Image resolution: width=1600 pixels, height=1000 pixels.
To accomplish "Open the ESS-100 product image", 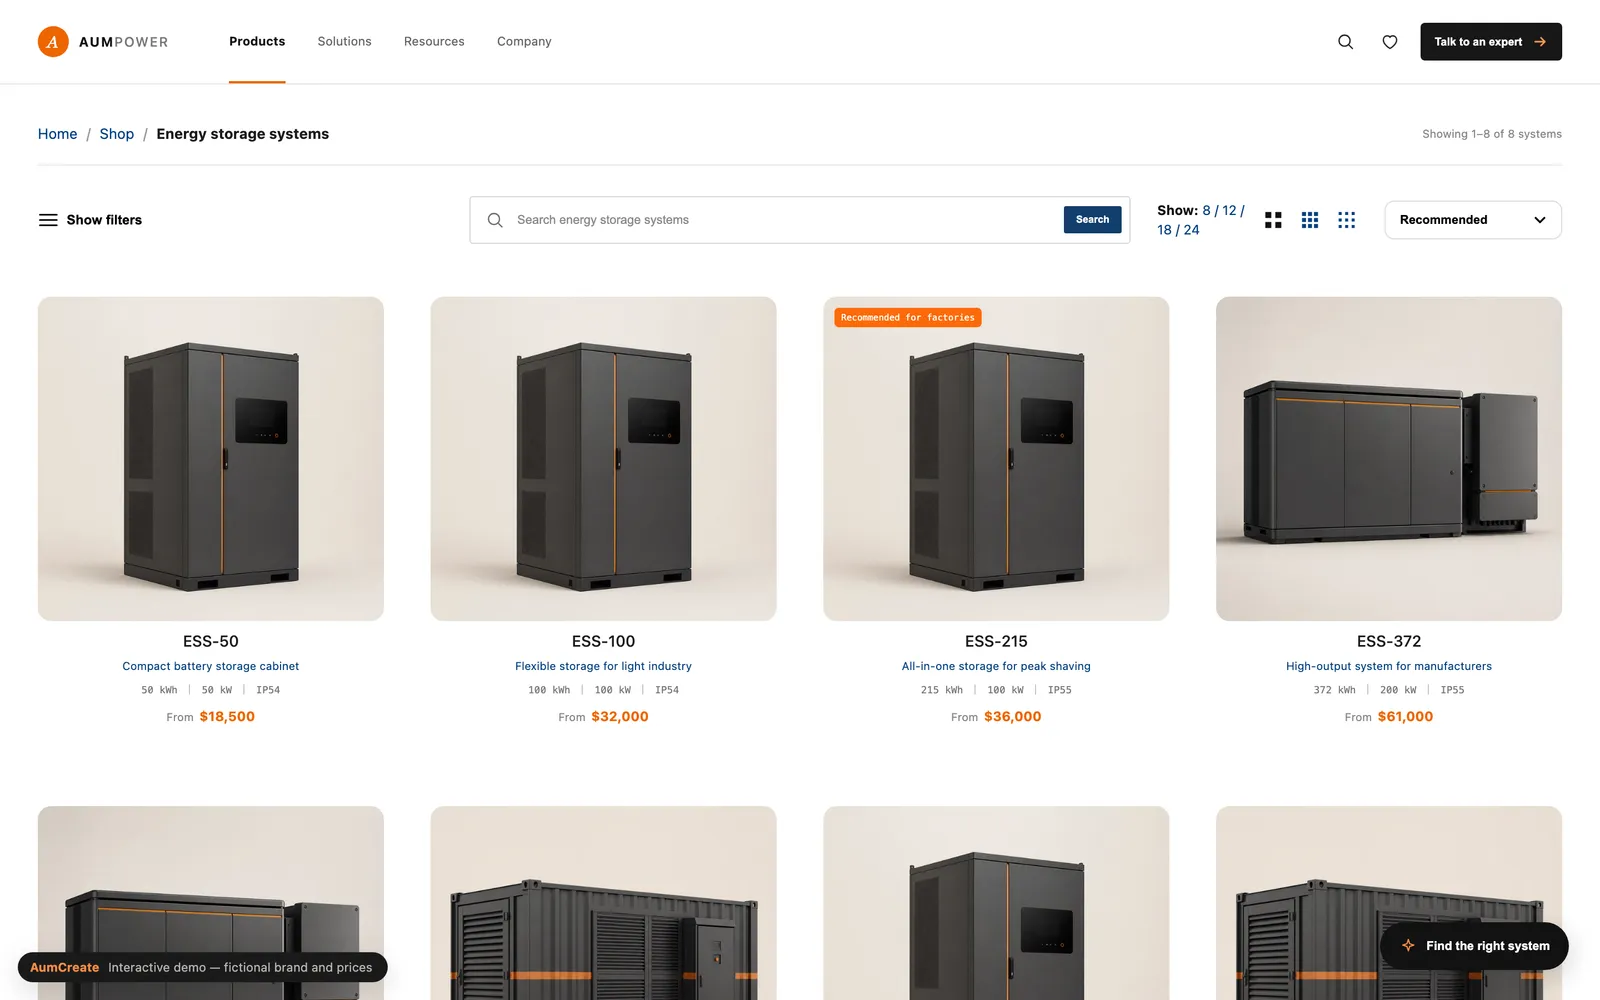I will tap(604, 459).
